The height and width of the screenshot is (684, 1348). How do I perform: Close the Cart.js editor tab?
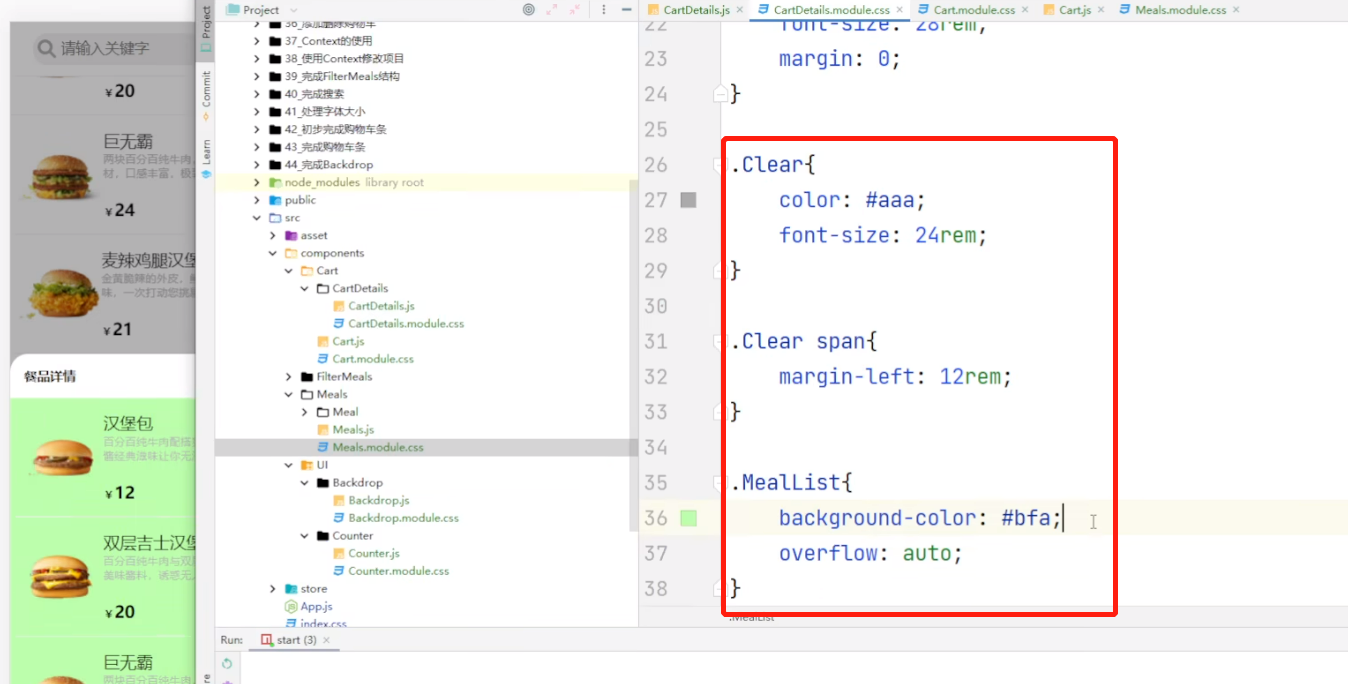point(1100,10)
